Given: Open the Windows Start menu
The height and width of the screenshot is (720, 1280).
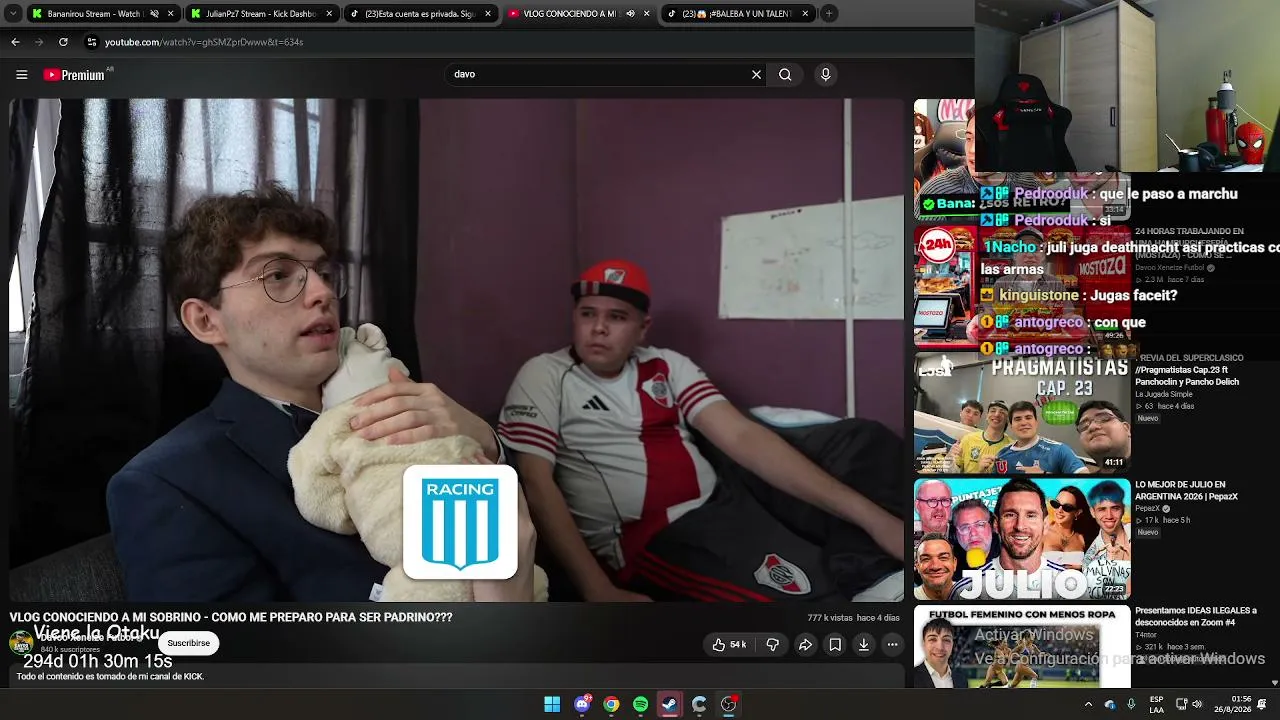Looking at the screenshot, I should 552,704.
